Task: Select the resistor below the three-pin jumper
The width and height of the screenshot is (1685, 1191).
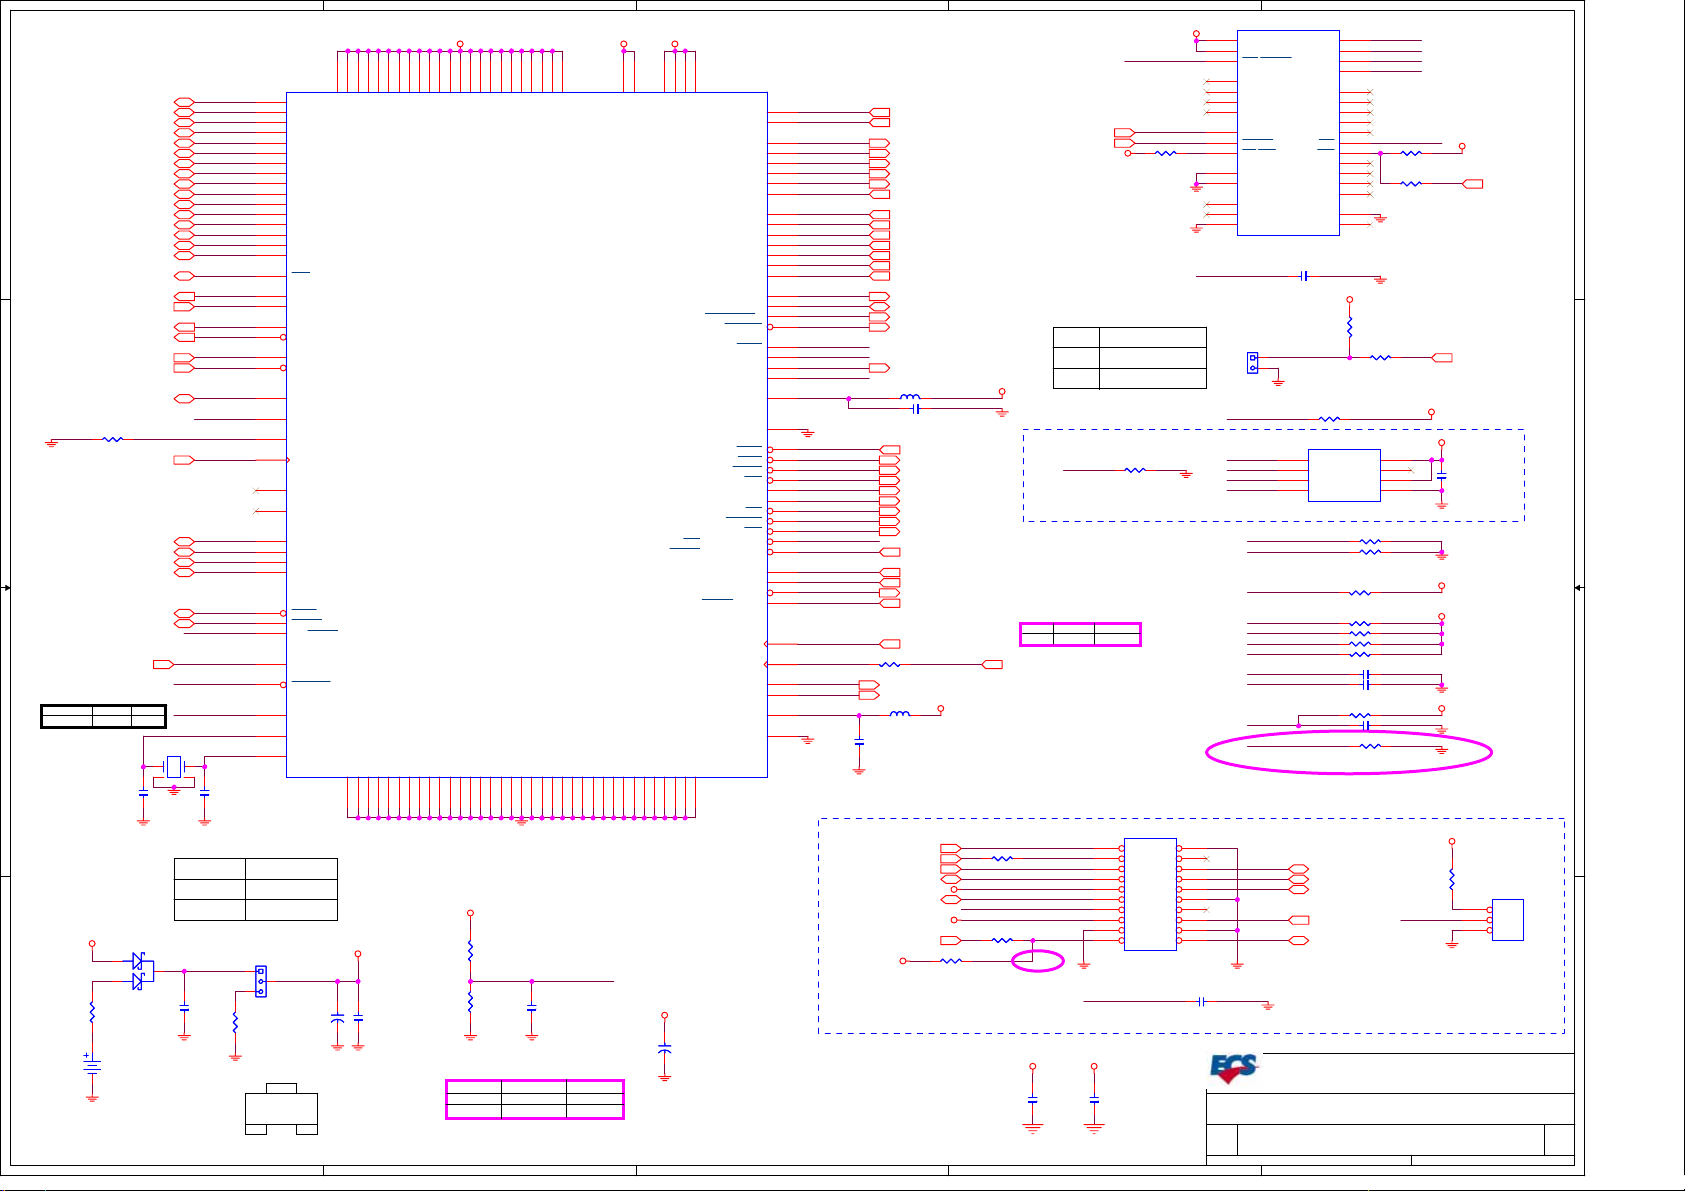Action: (235, 1023)
